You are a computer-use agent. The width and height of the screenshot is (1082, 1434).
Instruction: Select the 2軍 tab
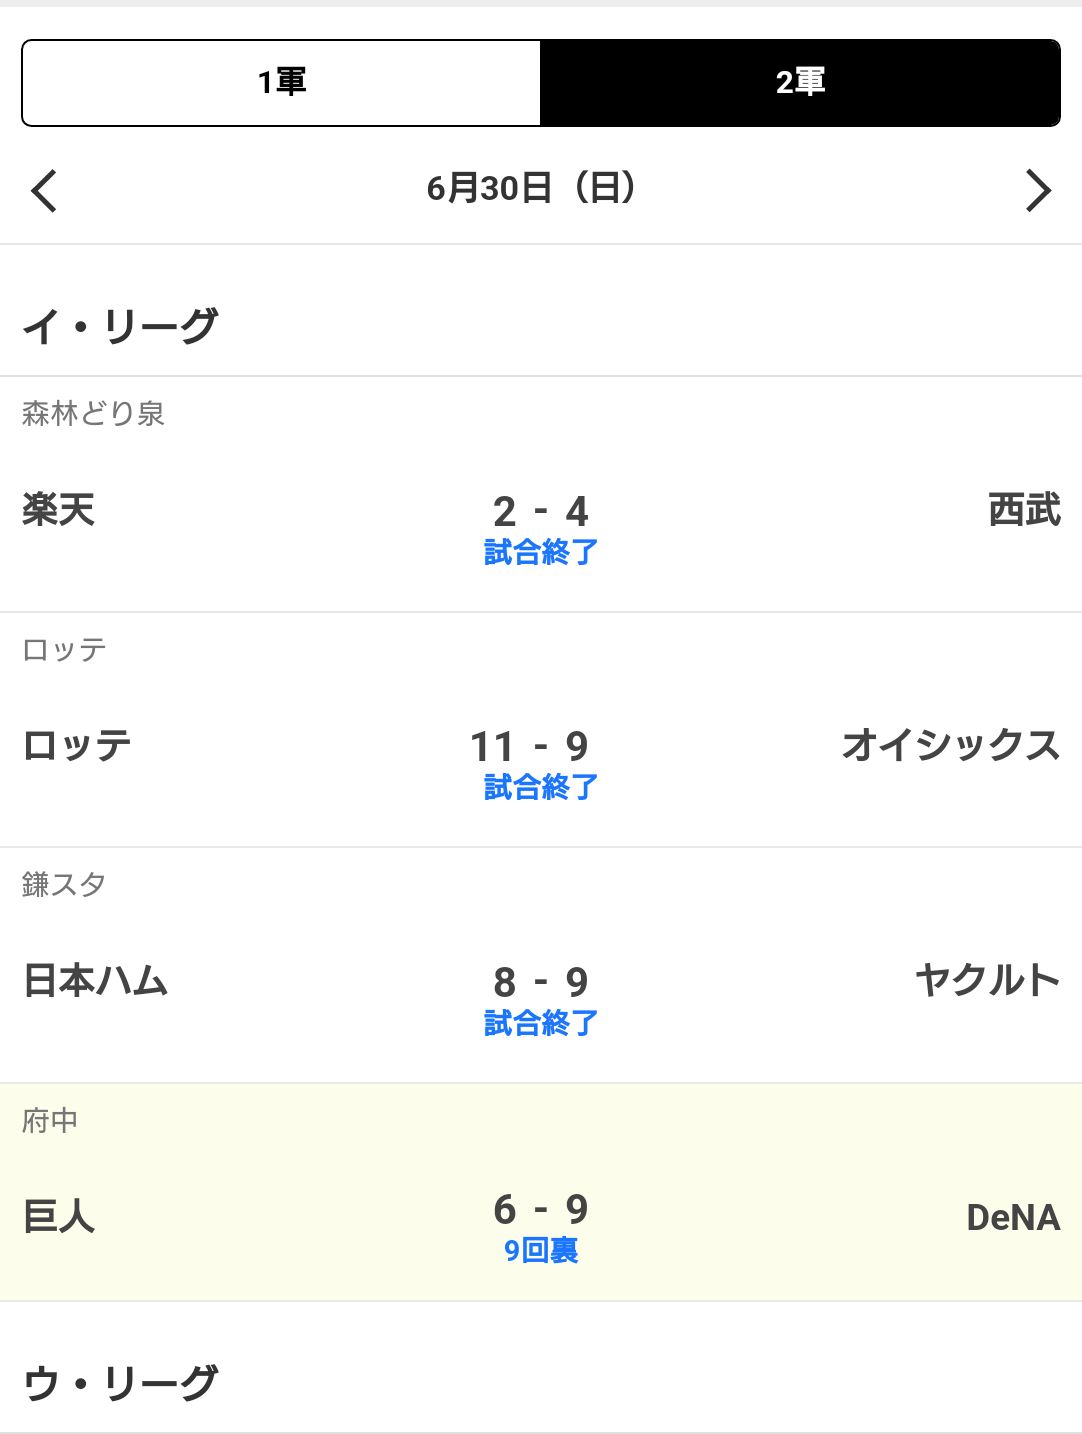pyautogui.click(x=800, y=83)
